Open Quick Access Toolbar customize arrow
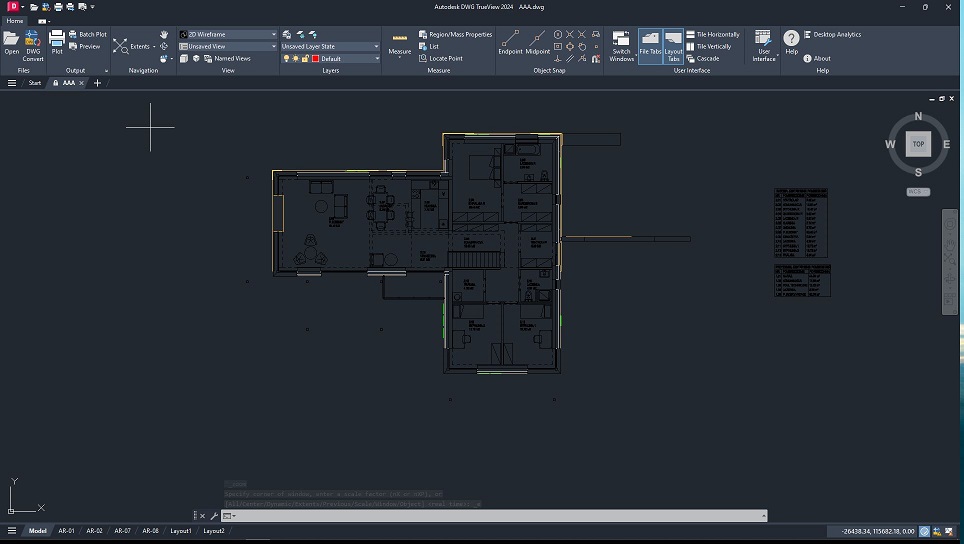The width and height of the screenshot is (964, 544). (93, 7)
